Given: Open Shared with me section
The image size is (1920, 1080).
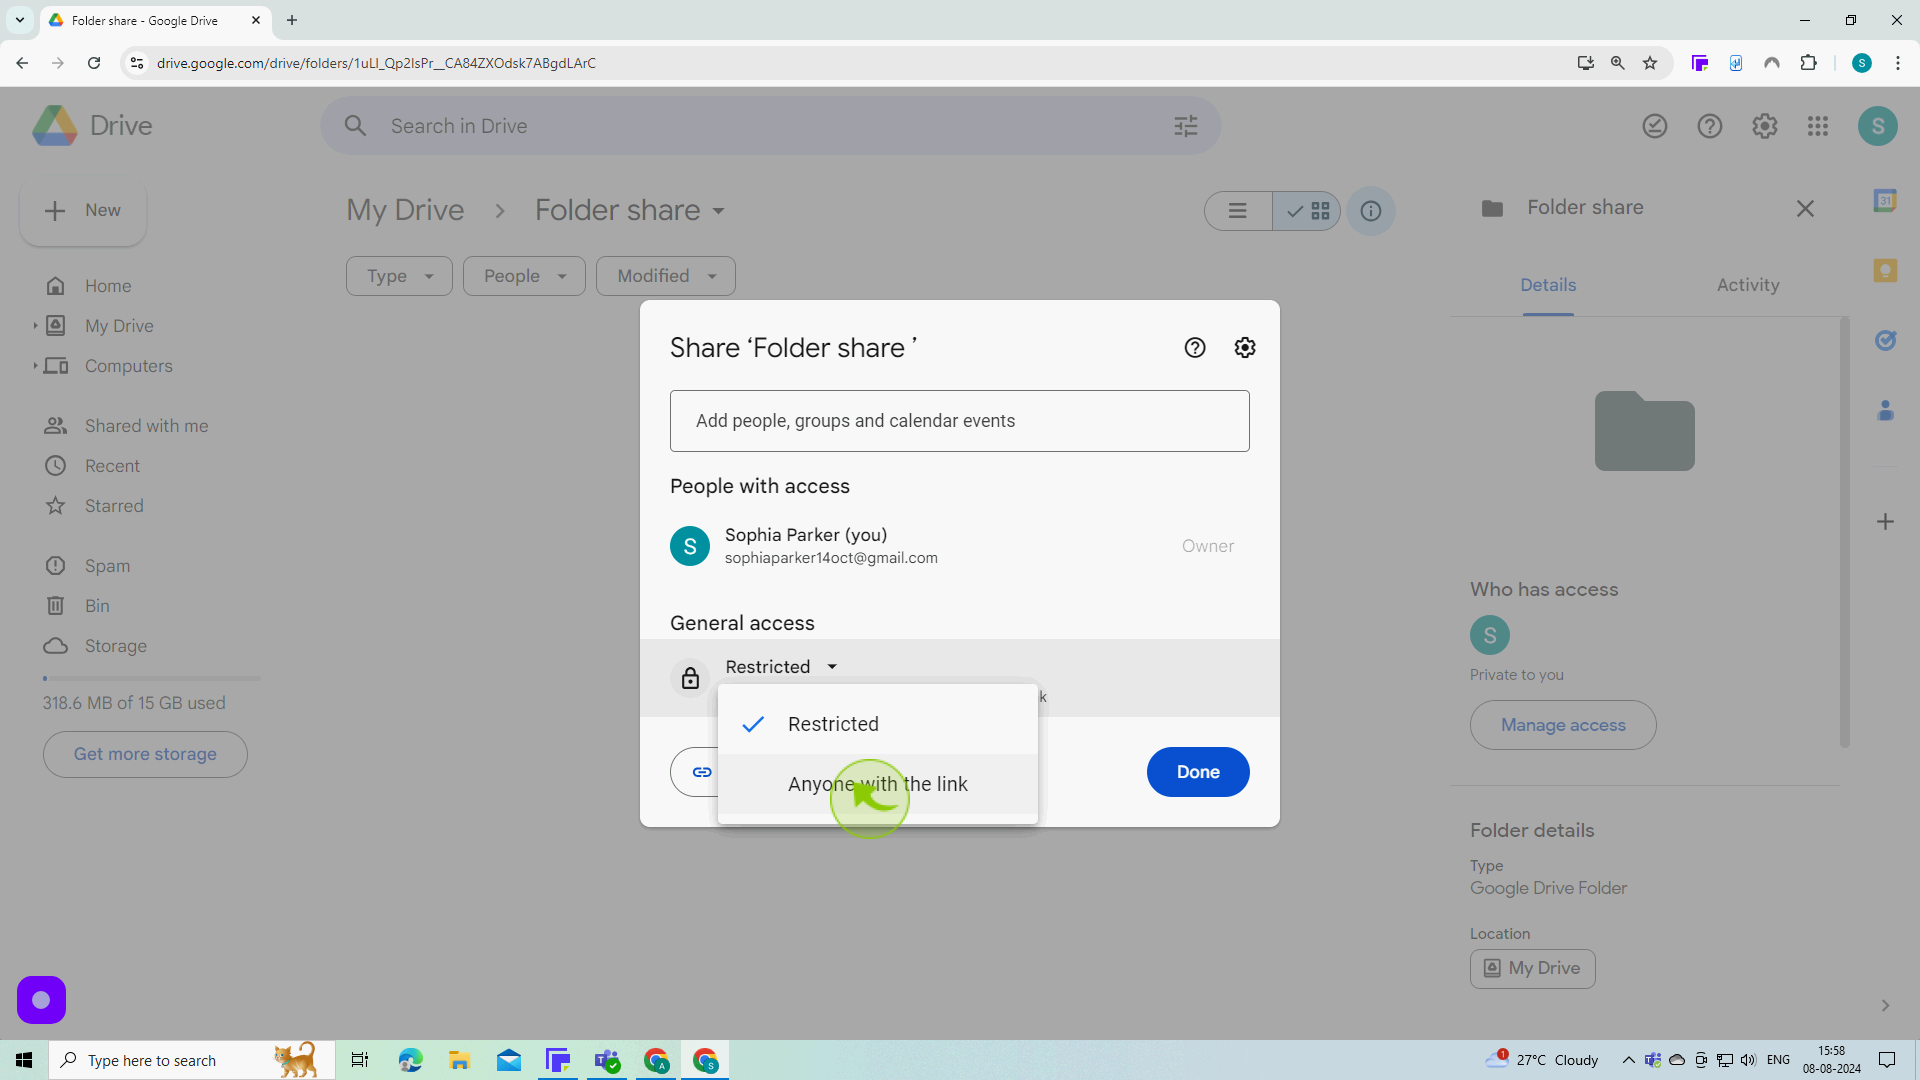Looking at the screenshot, I should point(146,426).
